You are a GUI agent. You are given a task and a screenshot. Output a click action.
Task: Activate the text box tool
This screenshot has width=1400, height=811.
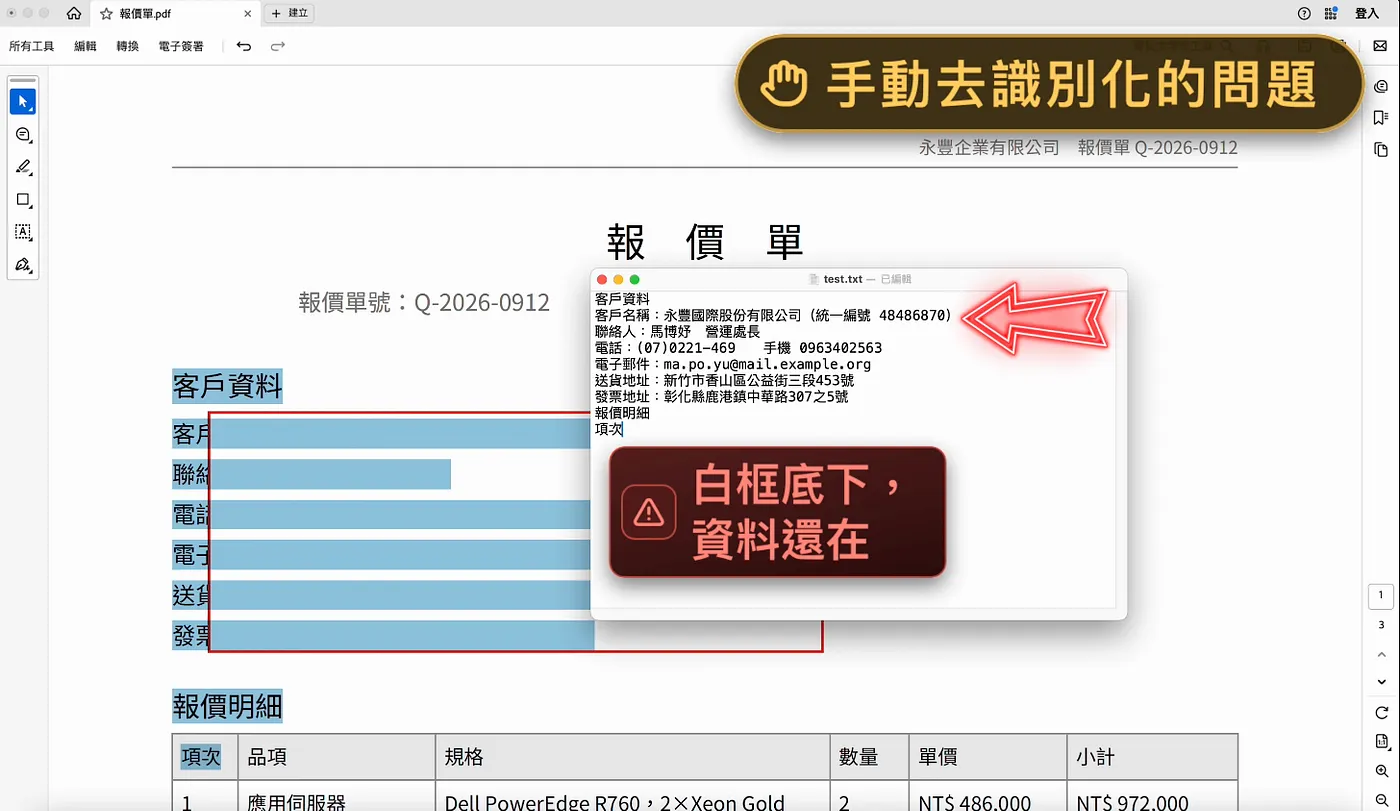(23, 232)
